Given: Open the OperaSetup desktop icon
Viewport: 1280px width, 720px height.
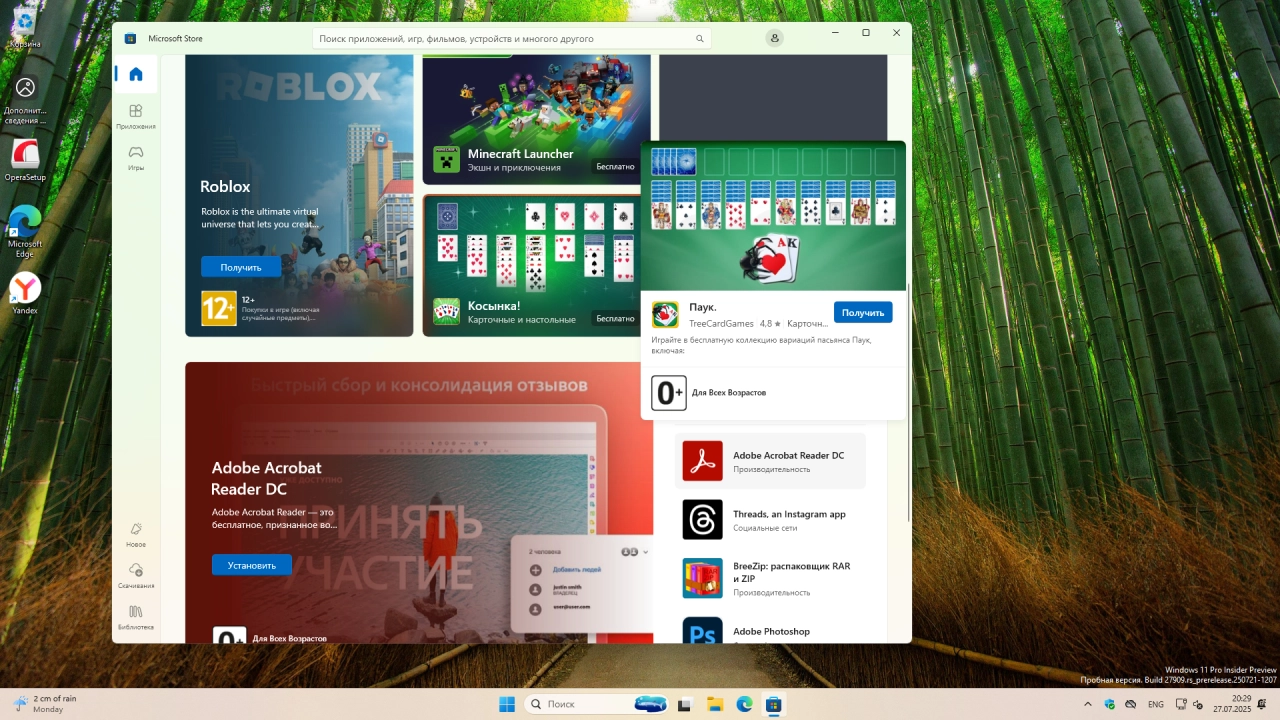Looking at the screenshot, I should coord(25,160).
